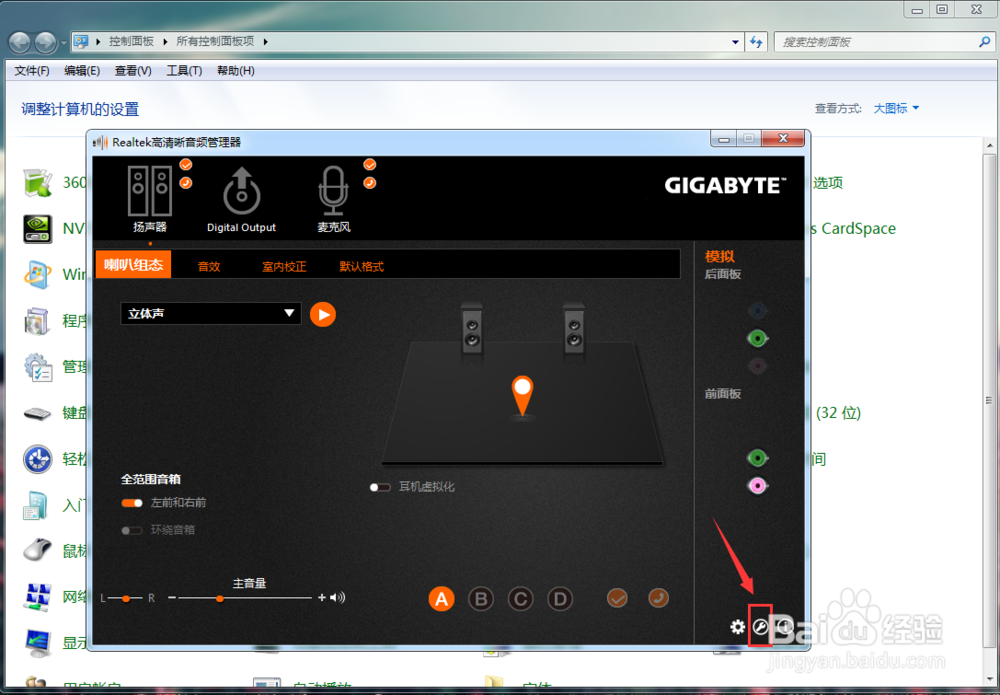
Task: Open the 帮助(H) menu
Action: click(235, 71)
